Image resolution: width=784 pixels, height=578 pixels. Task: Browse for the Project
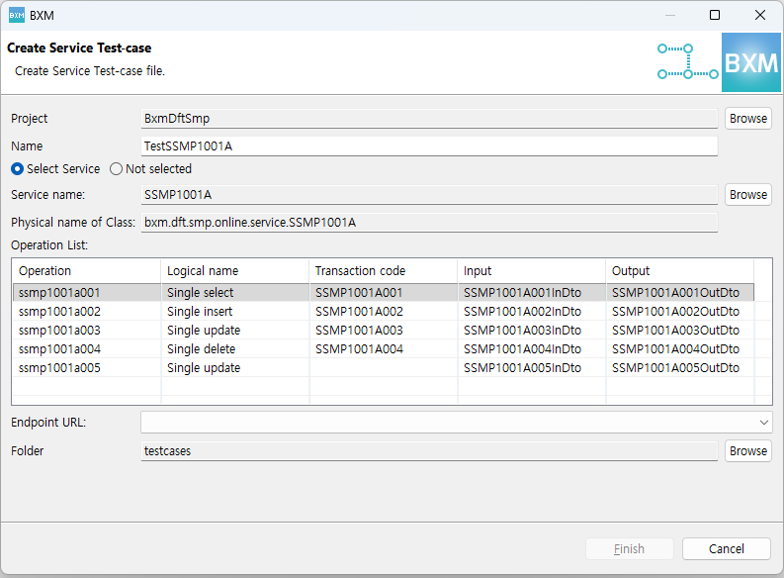[x=748, y=118]
